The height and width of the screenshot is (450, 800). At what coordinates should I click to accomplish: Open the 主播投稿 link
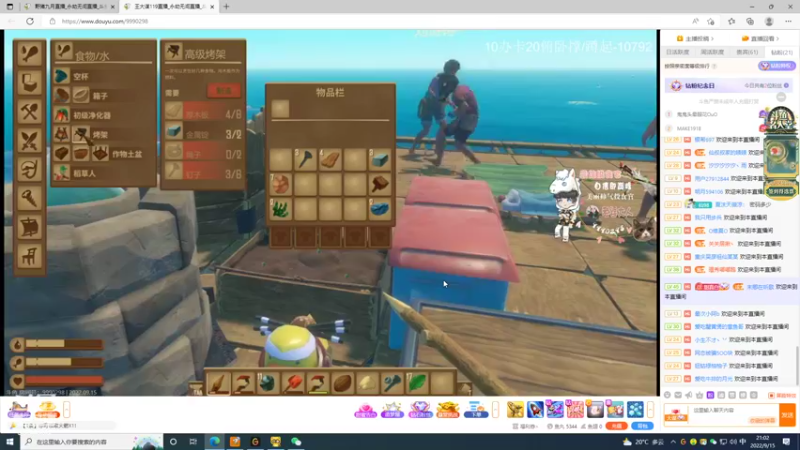click(695, 39)
